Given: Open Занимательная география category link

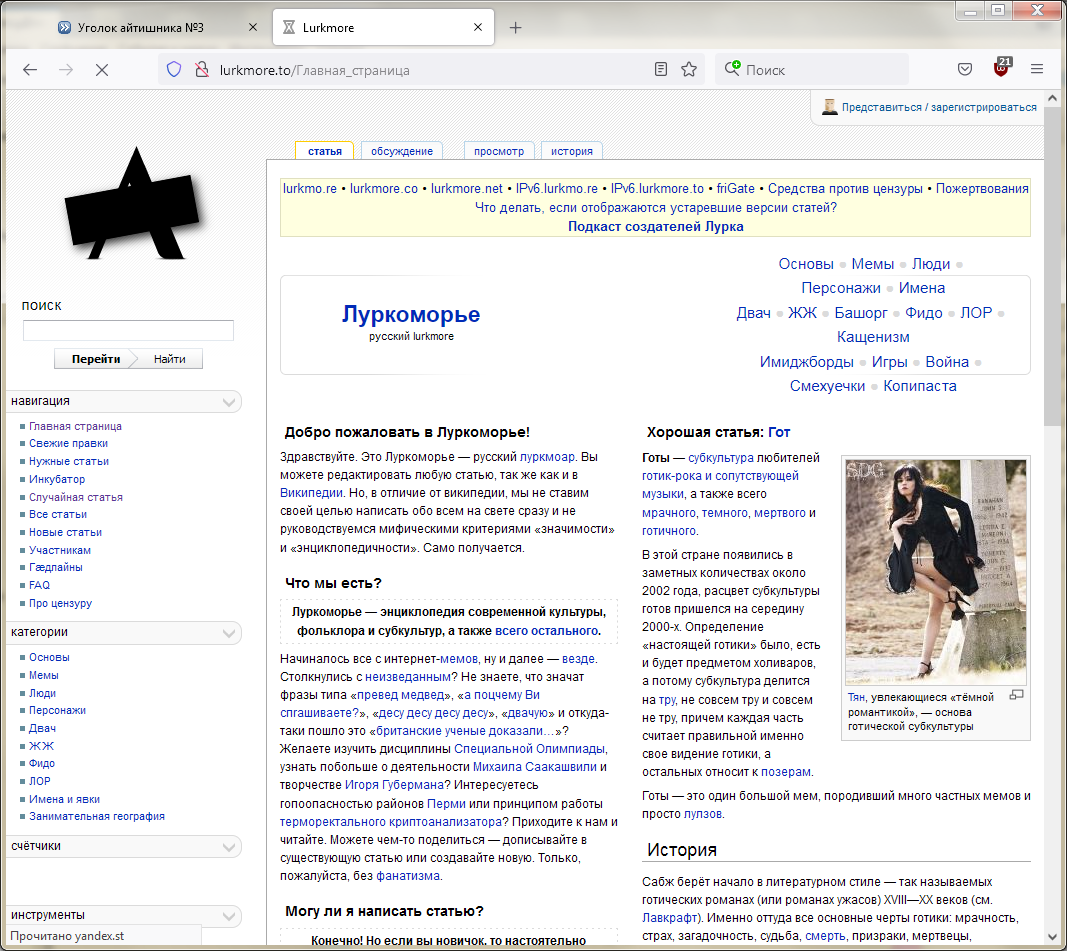Looking at the screenshot, I should 97,816.
